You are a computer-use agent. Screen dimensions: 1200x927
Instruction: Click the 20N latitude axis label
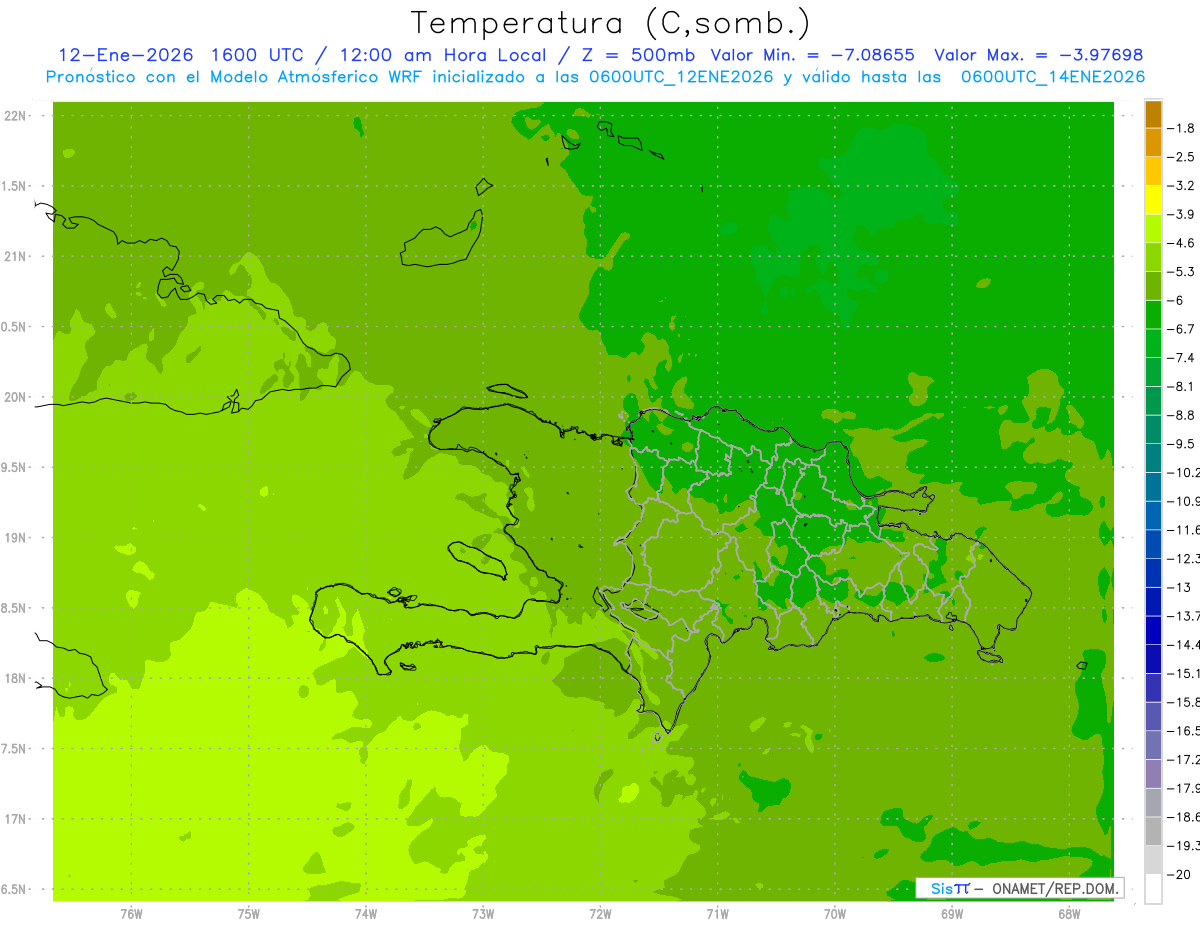[15, 397]
